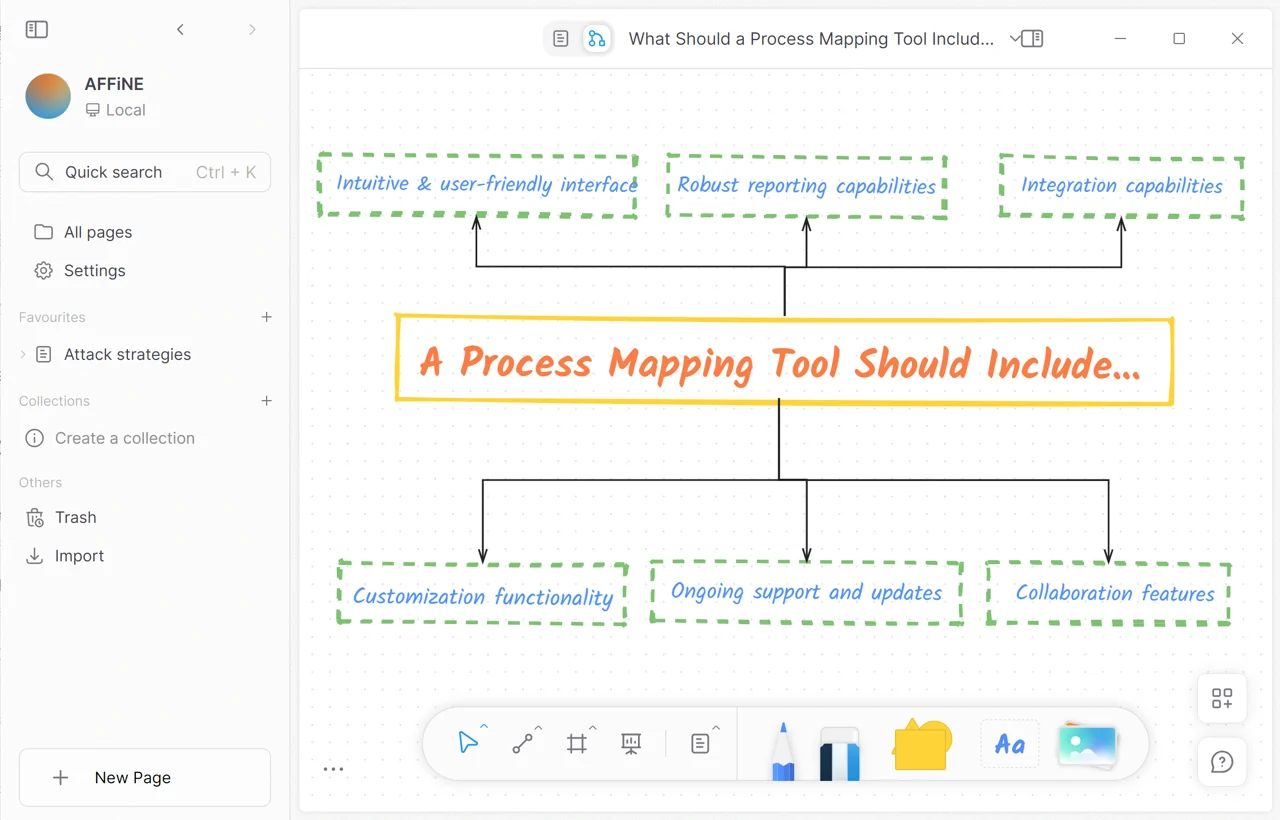Open the page title dropdown chevron

pyautogui.click(x=1015, y=39)
